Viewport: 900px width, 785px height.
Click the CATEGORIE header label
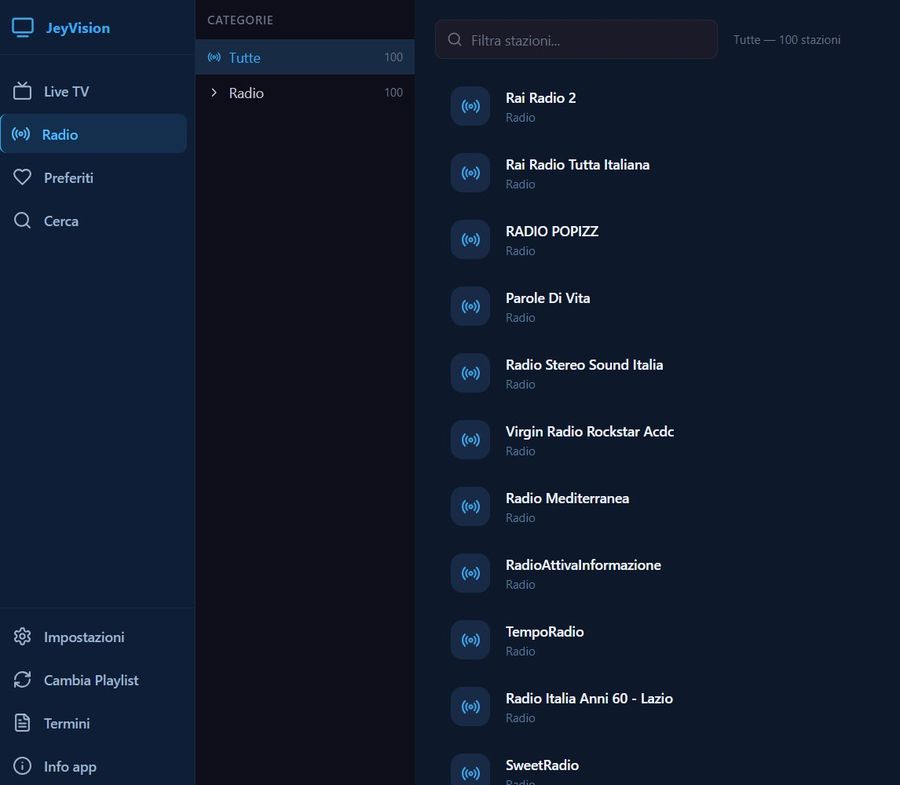240,20
